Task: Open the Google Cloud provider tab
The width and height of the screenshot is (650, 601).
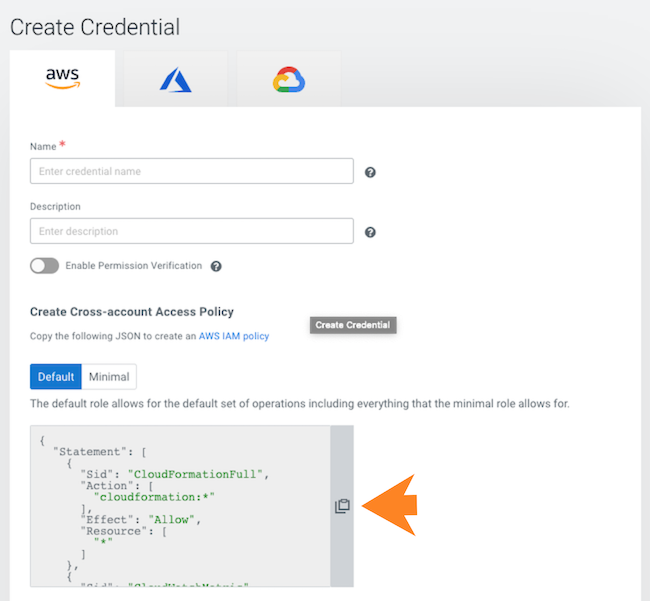Action: (x=288, y=80)
